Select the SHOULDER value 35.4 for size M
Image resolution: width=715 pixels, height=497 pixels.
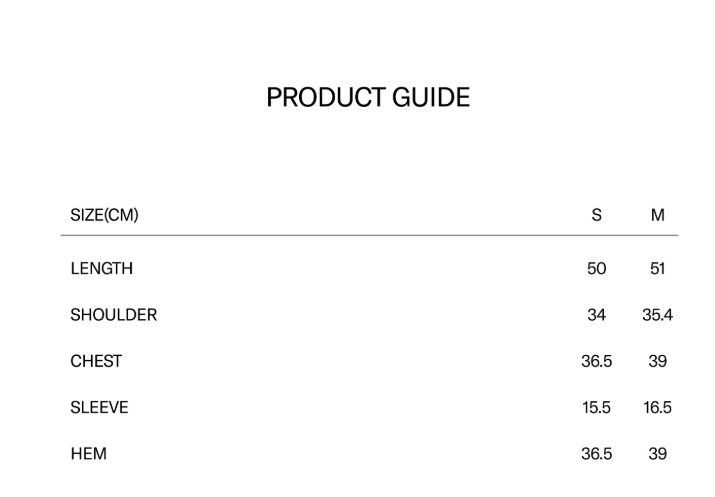pos(657,315)
